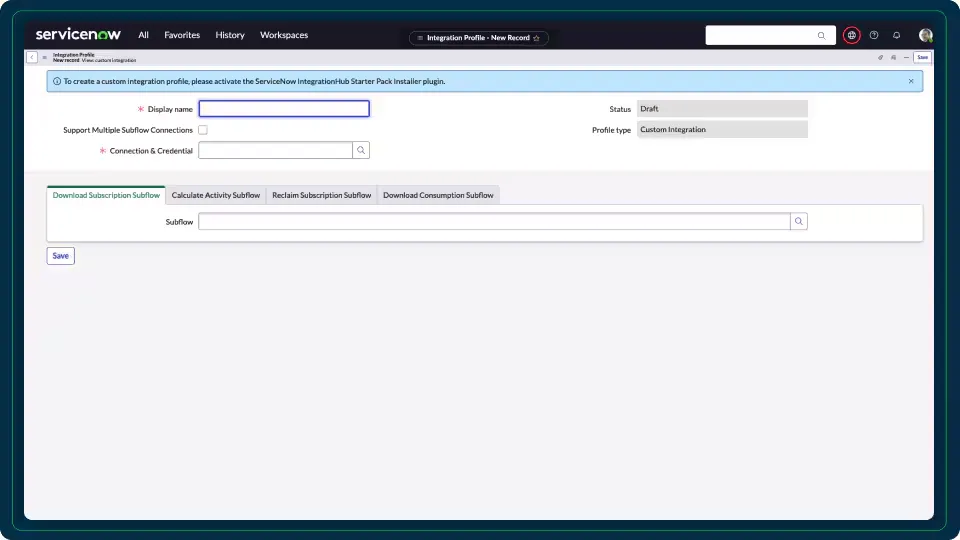Screen dimensions: 960x540
Task: Click the 'Display name' field label
Action: [170, 109]
